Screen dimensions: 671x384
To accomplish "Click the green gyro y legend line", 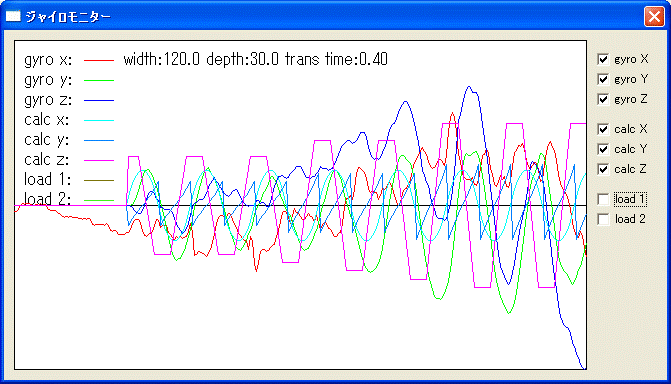I will click(x=99, y=80).
